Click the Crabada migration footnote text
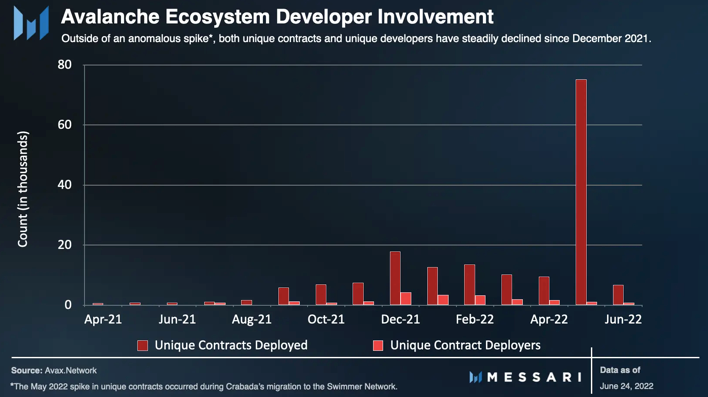 click(x=204, y=387)
